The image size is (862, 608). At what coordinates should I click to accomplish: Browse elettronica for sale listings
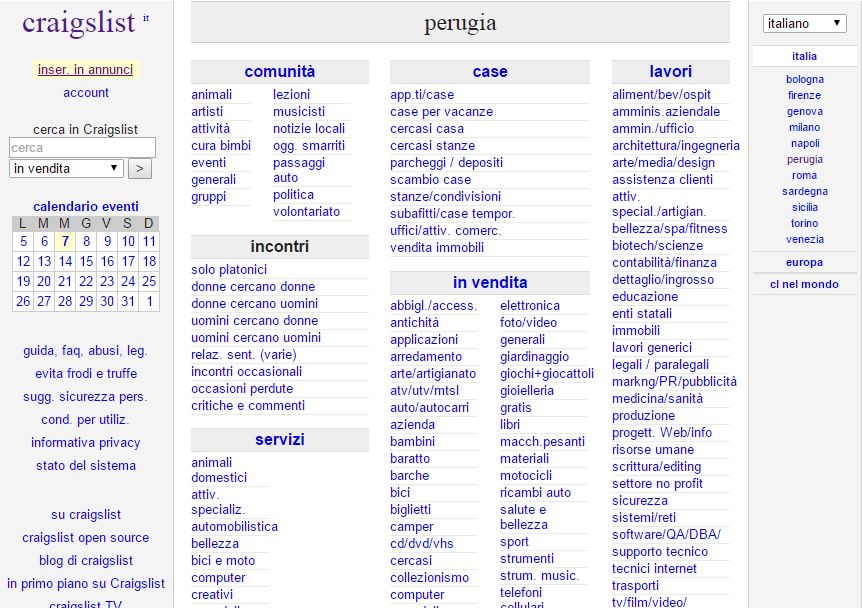(529, 306)
